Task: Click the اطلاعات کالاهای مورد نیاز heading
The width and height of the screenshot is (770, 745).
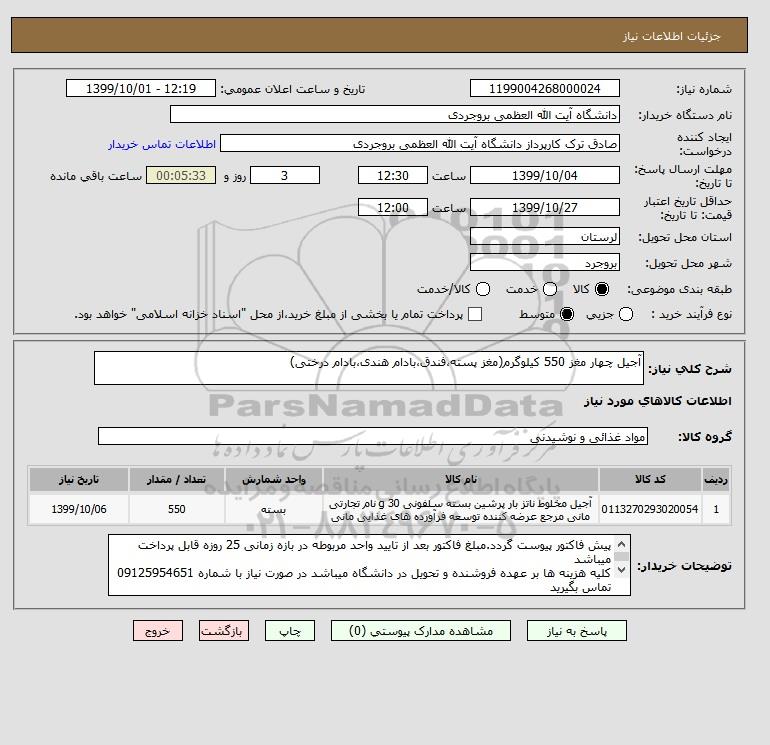Action: [x=658, y=401]
